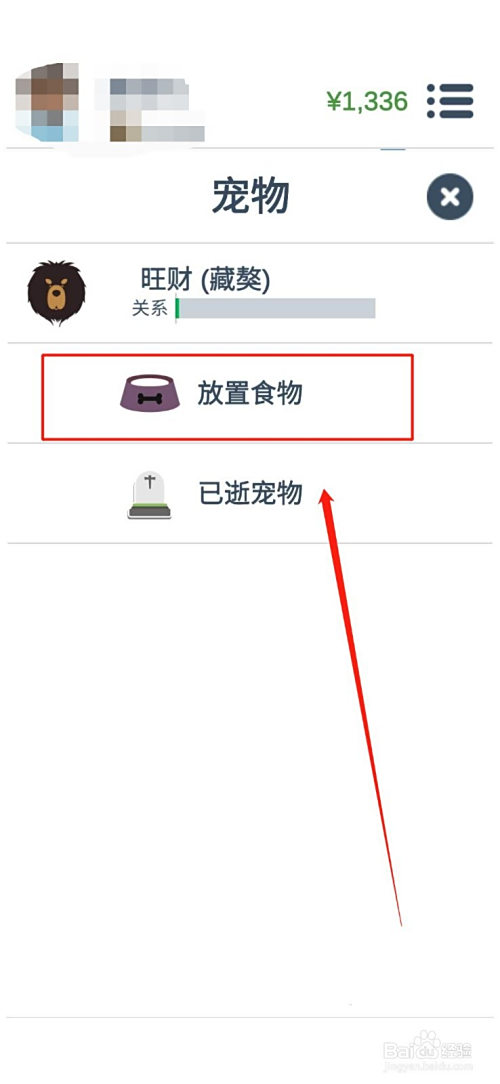
Task: Click the pet food bowl icon
Action: click(151, 394)
